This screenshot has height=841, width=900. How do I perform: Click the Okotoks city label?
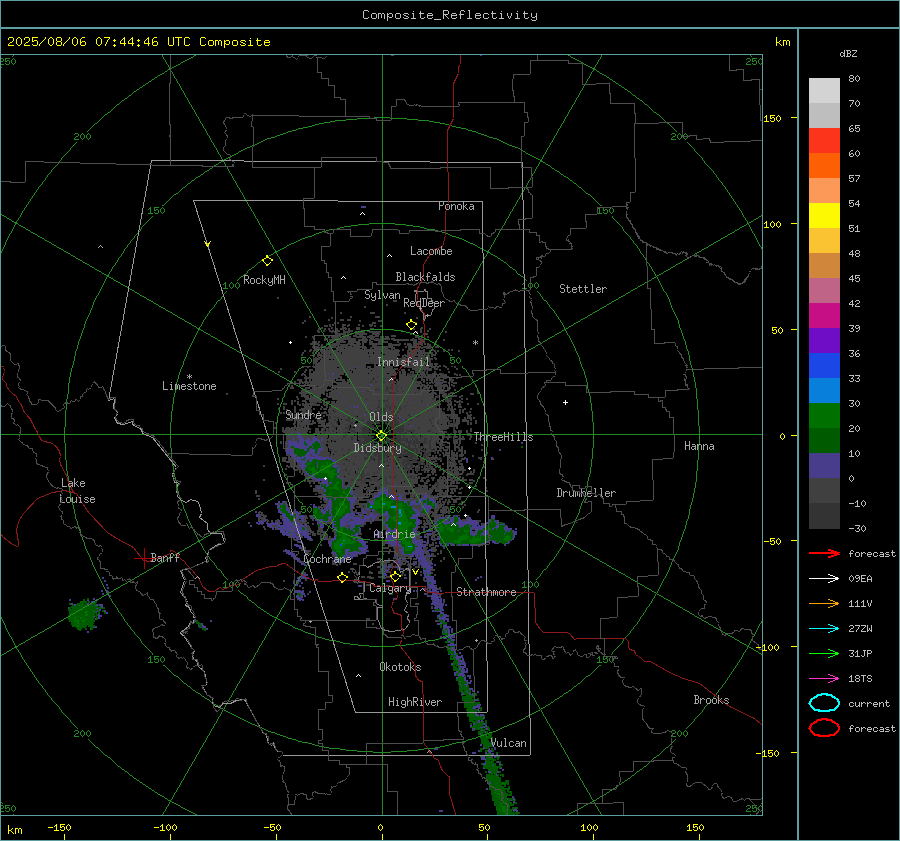400,666
